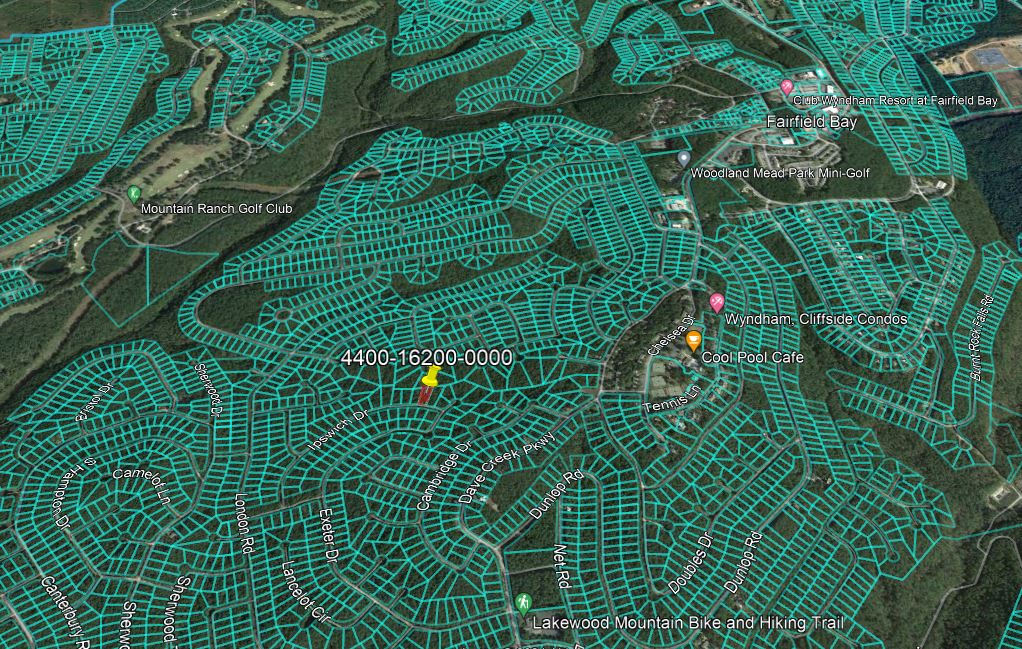Click the red highlighted parcel under the pushpin
This screenshot has width=1022, height=649.
click(424, 396)
